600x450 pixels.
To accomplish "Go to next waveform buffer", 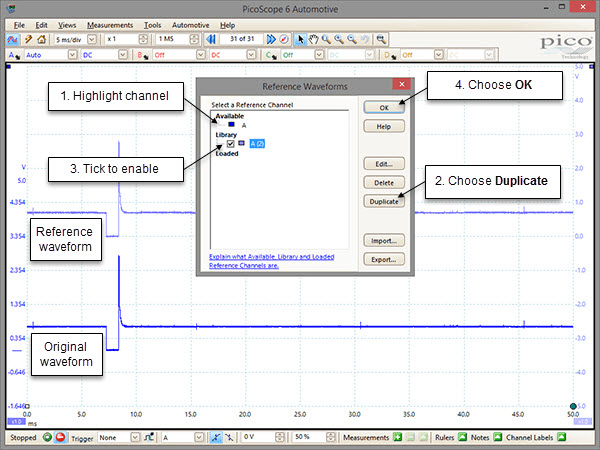I will pyautogui.click(x=271, y=39).
